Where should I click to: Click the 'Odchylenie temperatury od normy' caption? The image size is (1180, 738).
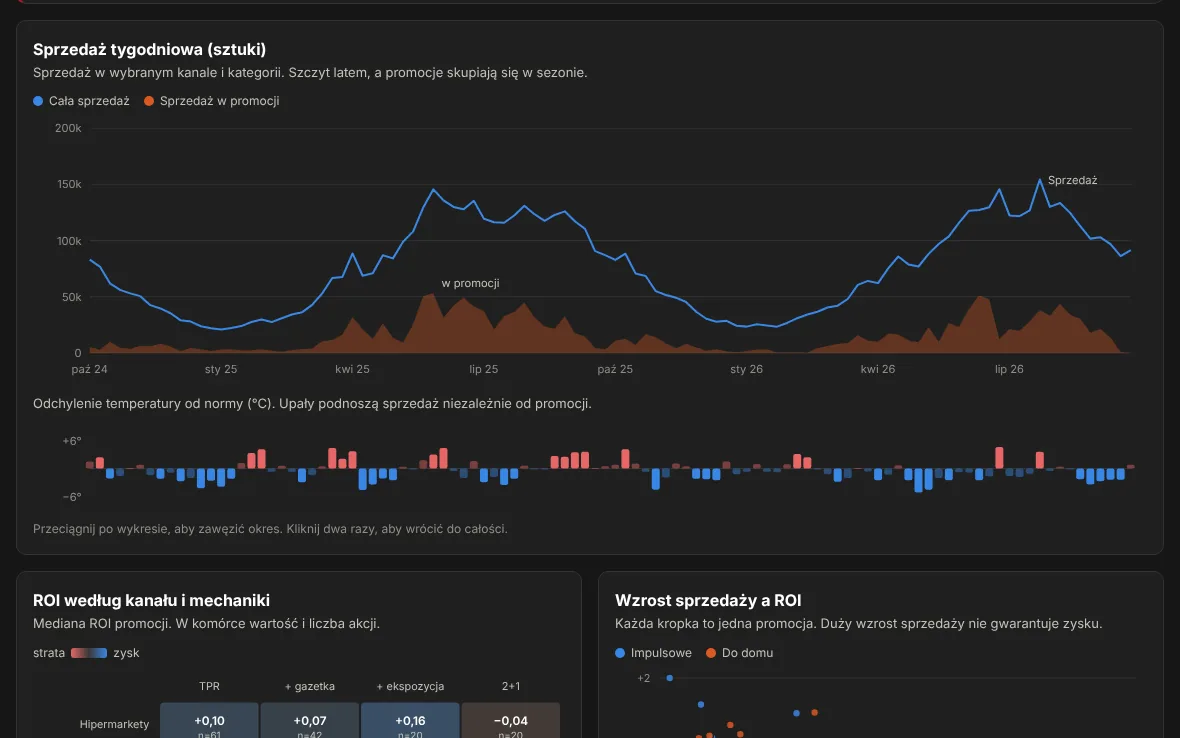[312, 404]
